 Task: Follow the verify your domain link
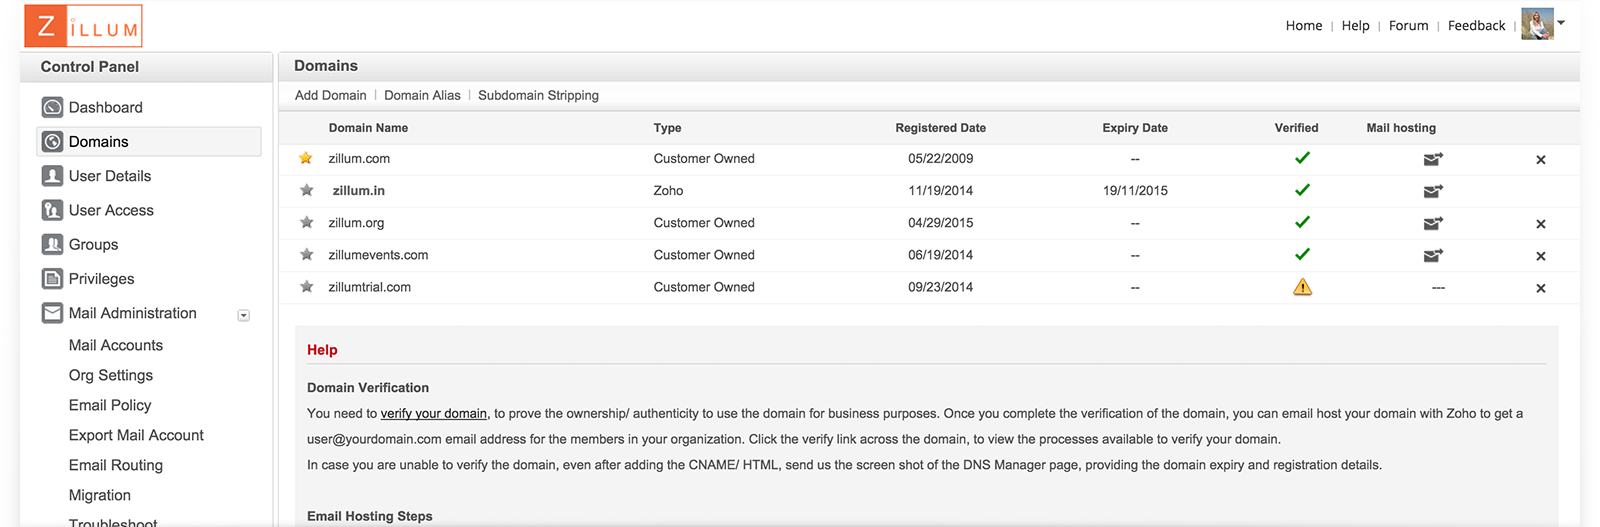click(x=434, y=413)
